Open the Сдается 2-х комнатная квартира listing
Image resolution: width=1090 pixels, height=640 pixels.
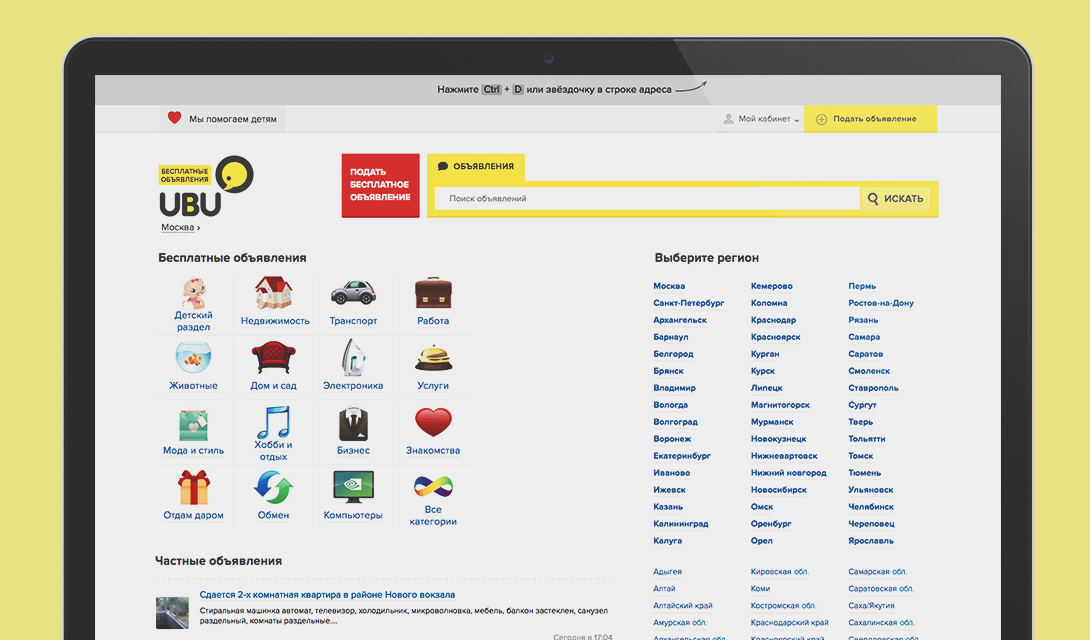[x=327, y=595]
